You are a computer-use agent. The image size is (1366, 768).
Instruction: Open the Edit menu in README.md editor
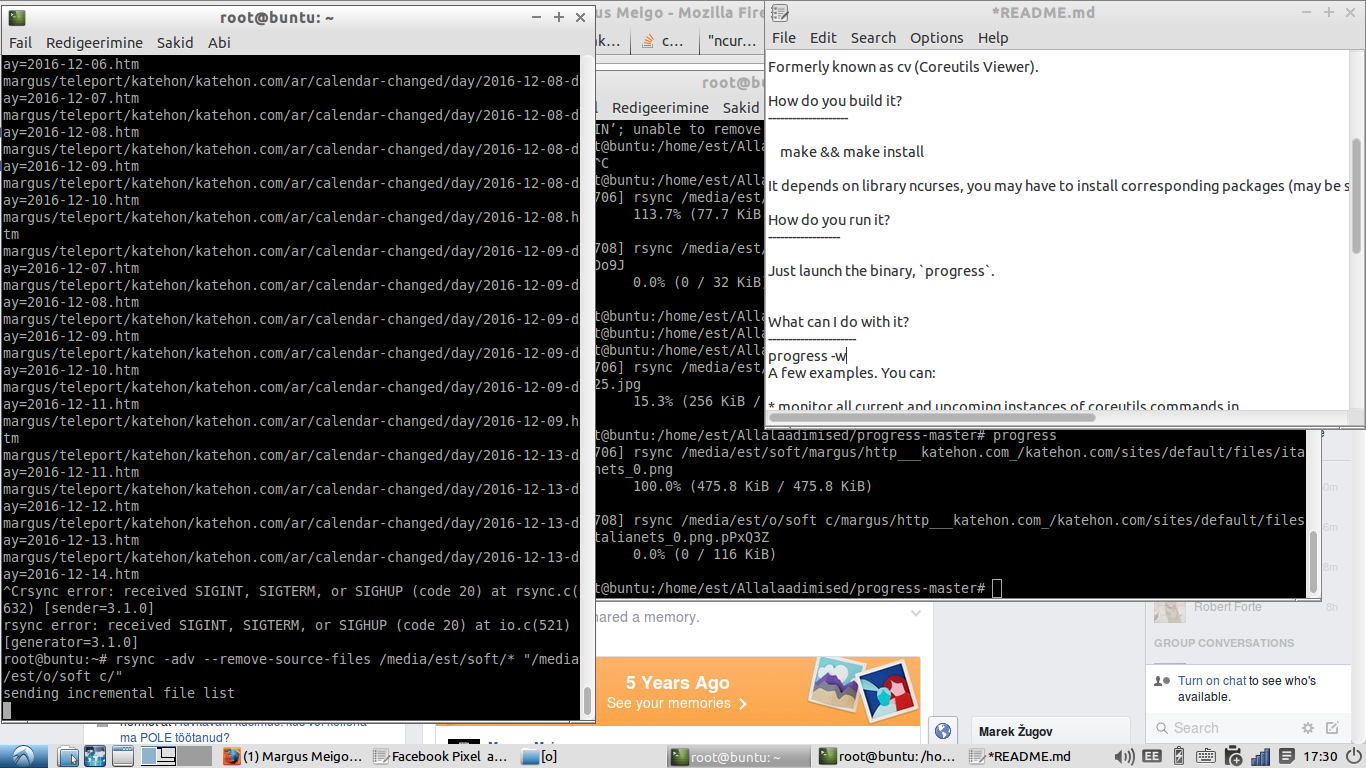(x=823, y=38)
